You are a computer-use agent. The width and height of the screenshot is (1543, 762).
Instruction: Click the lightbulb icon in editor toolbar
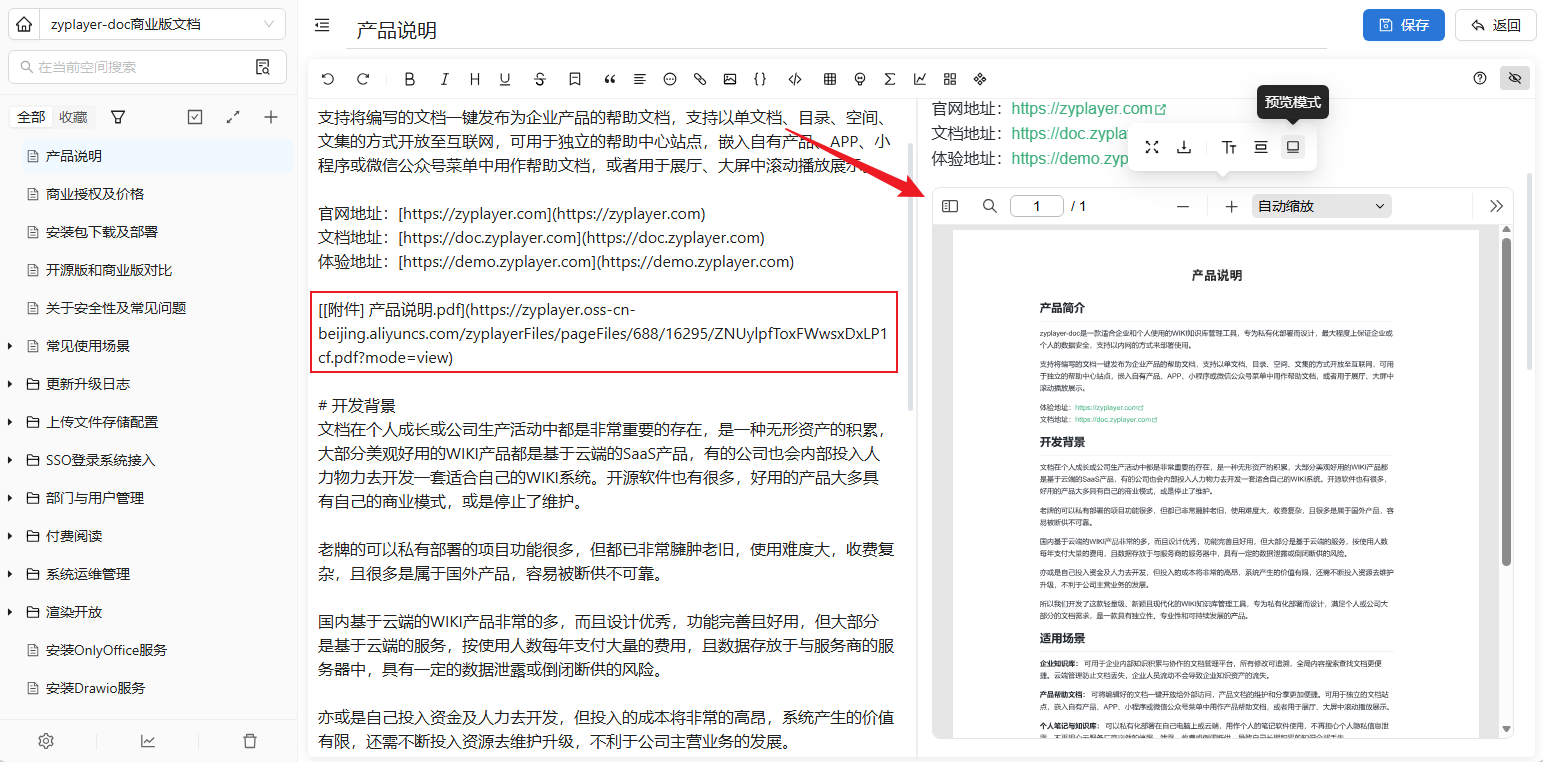860,79
